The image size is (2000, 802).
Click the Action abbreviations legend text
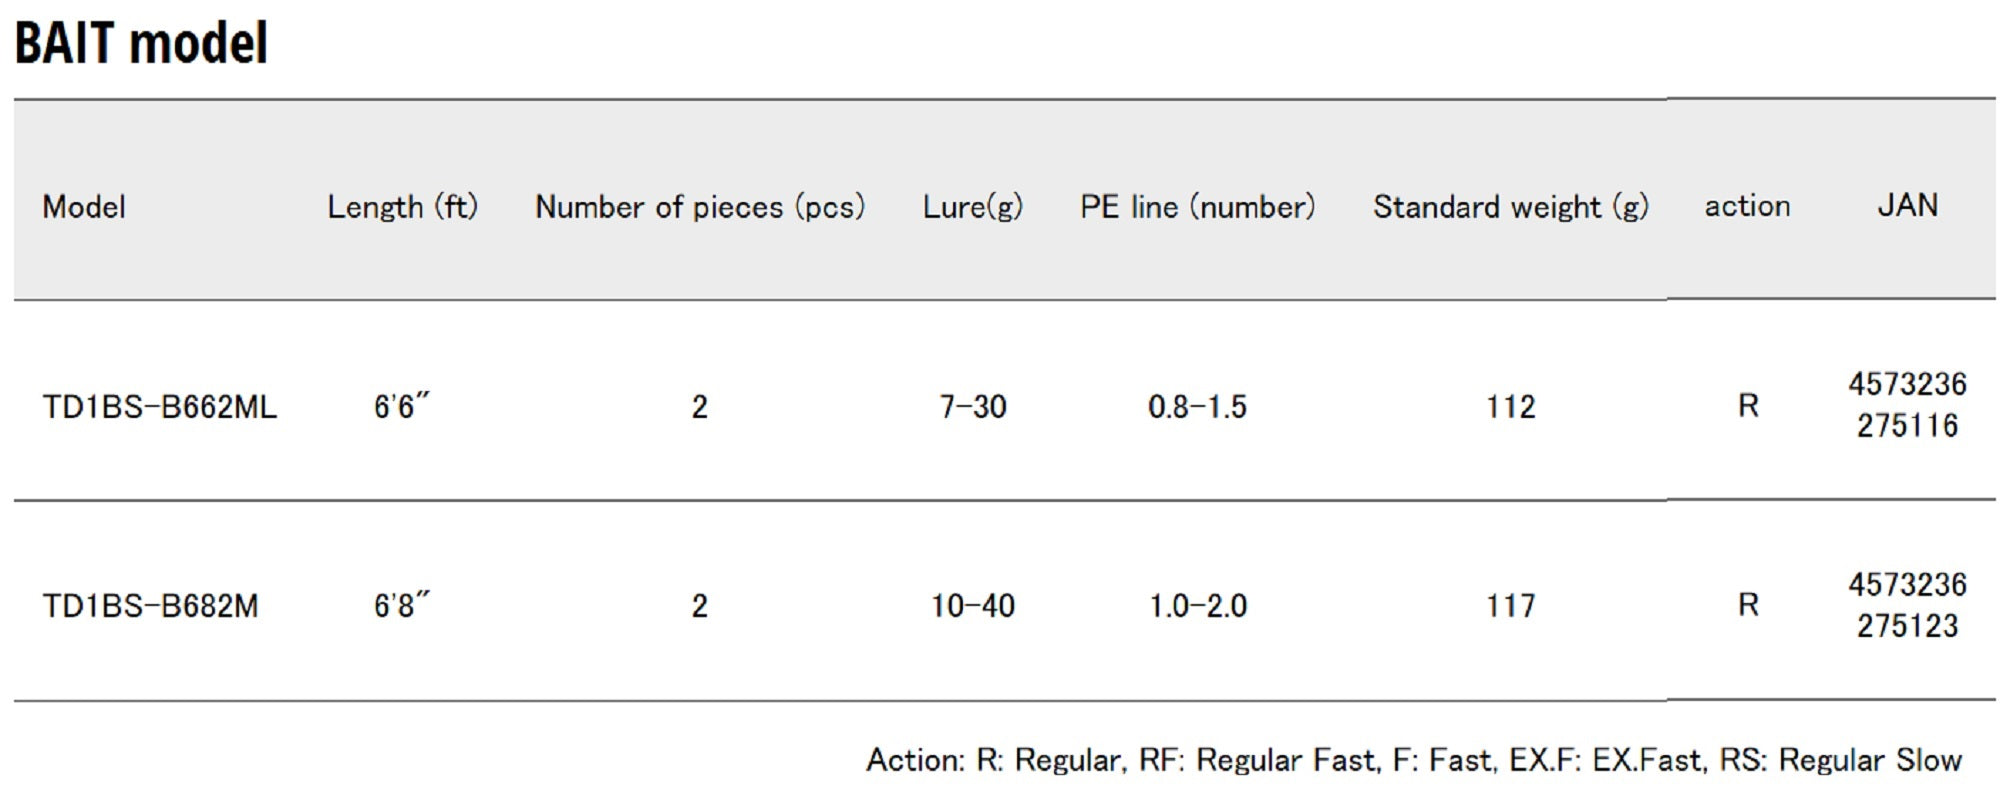1413,760
